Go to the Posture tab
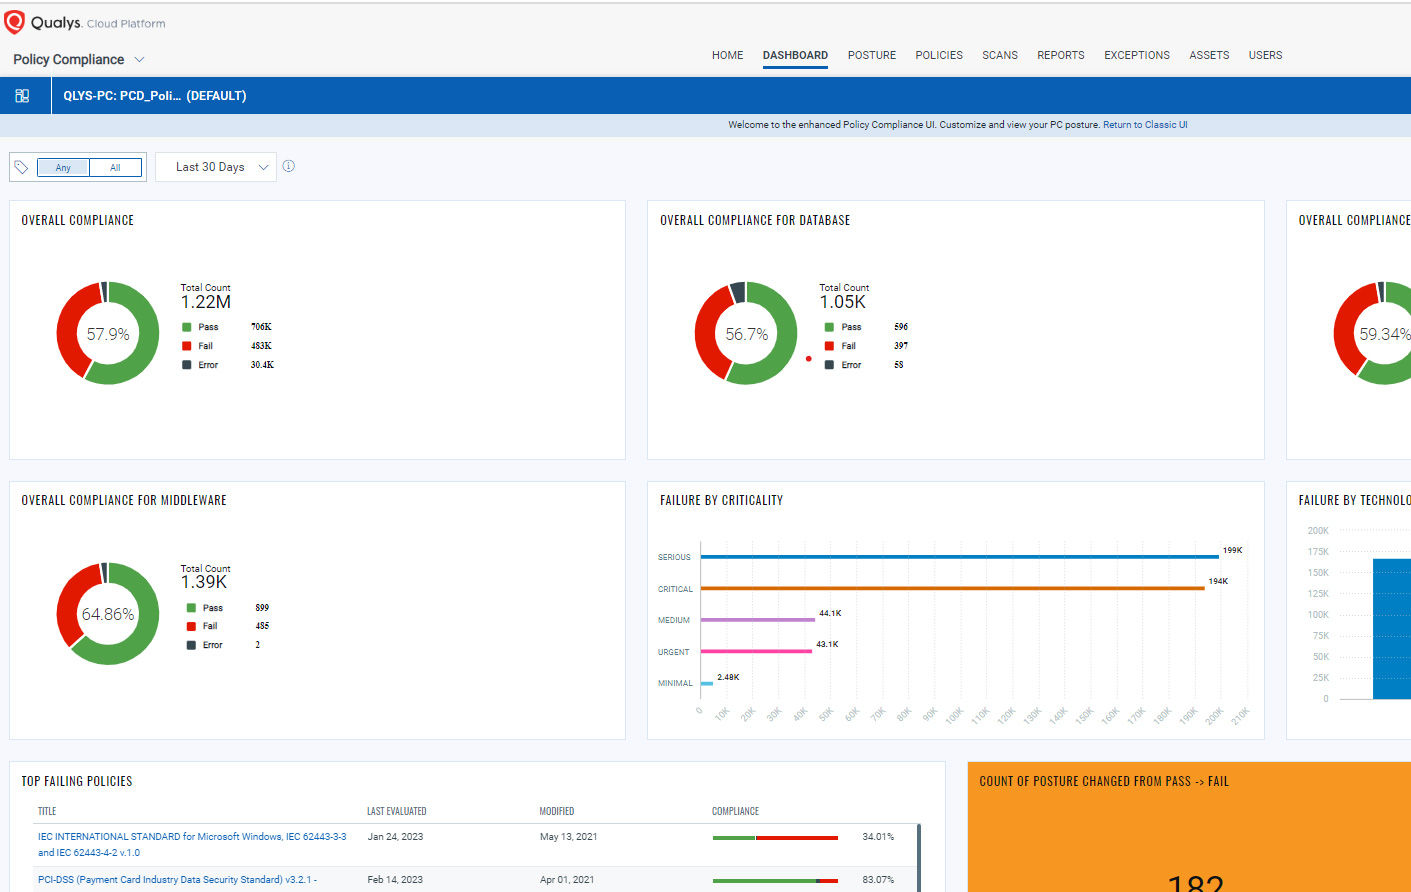 pyautogui.click(x=871, y=55)
